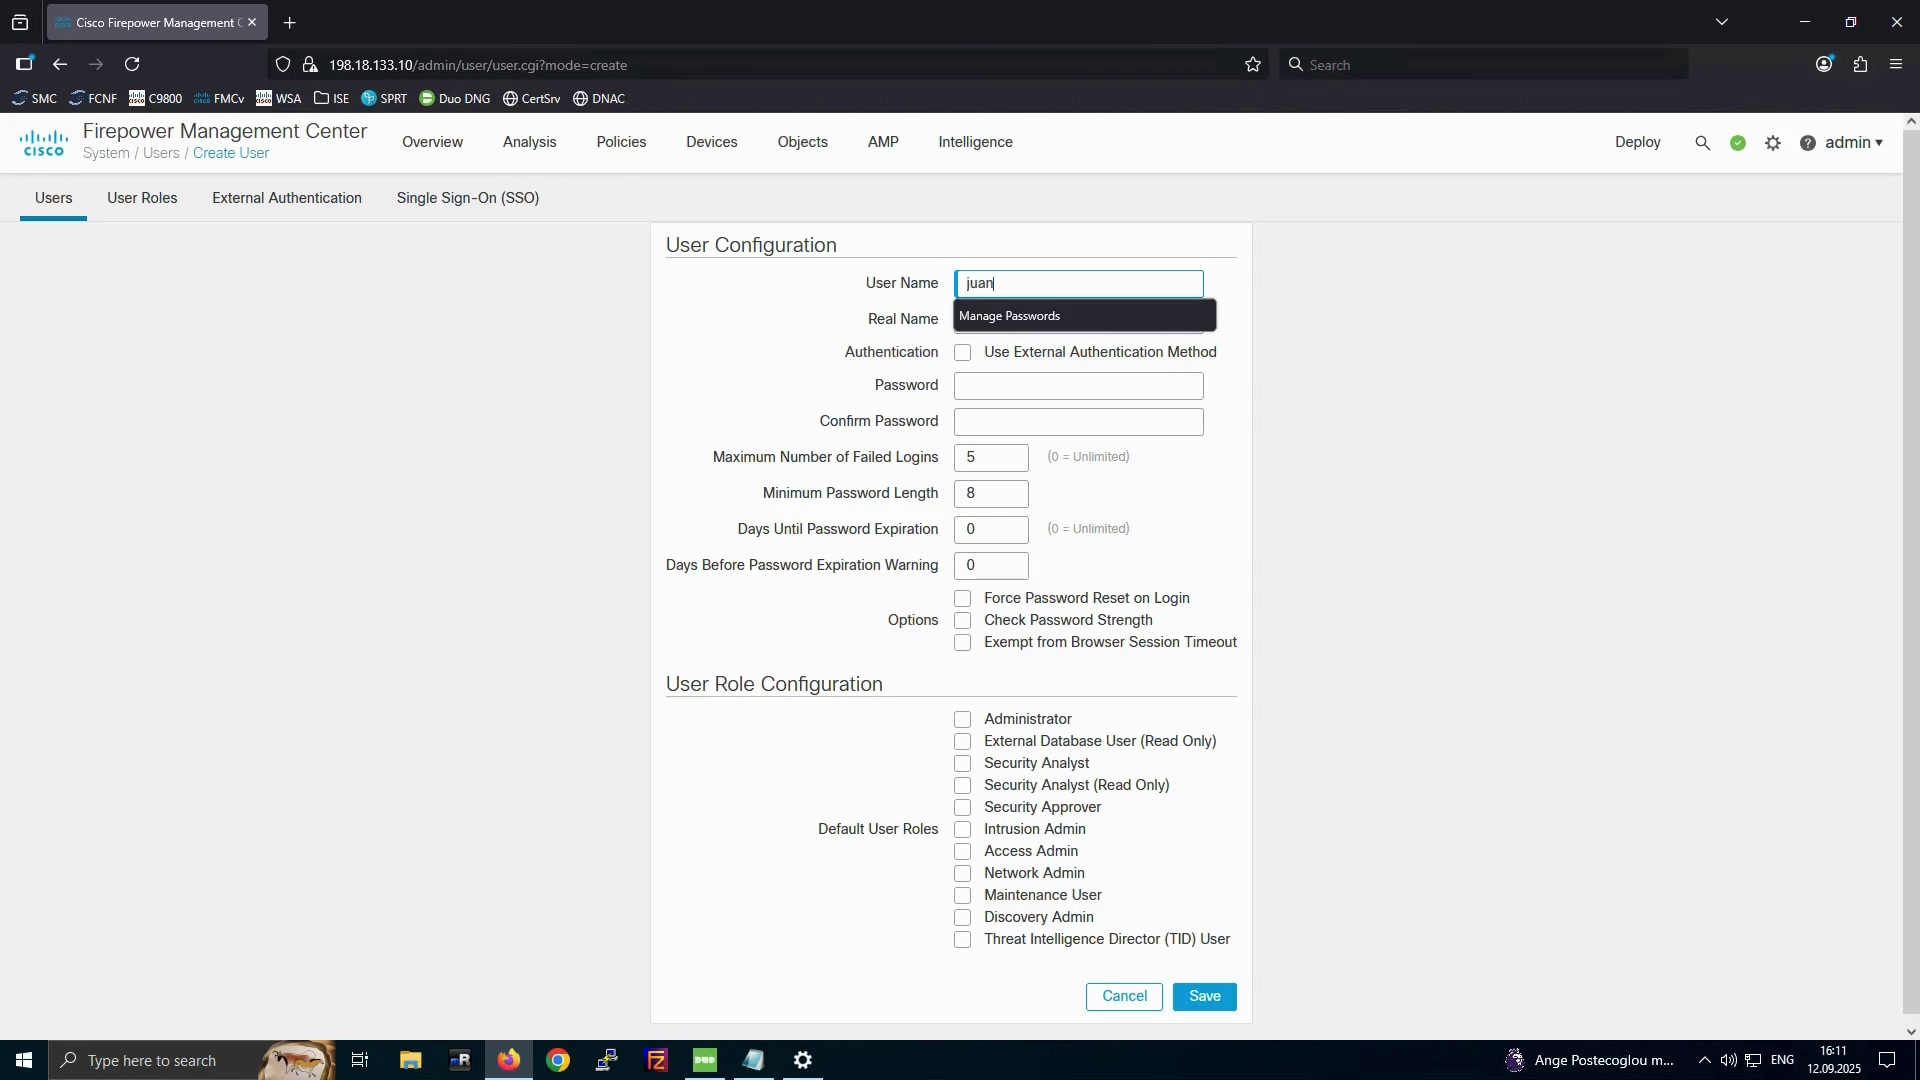Viewport: 1920px width, 1080px height.
Task: Open the Firefox extensions icon
Action: 1860,65
